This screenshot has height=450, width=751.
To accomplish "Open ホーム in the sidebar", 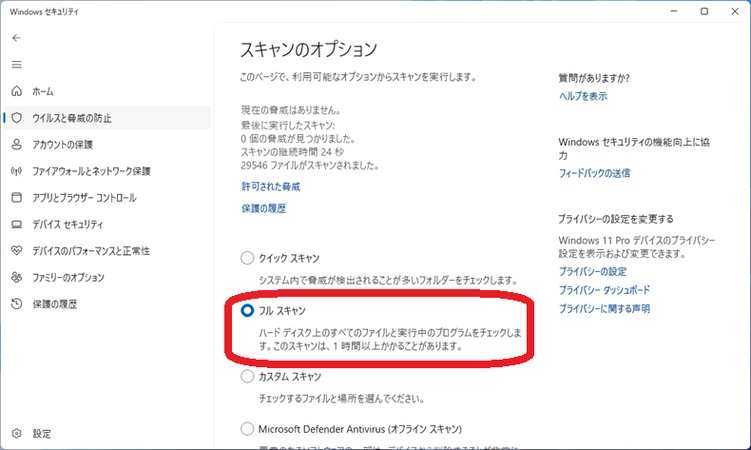I will (x=107, y=91).
